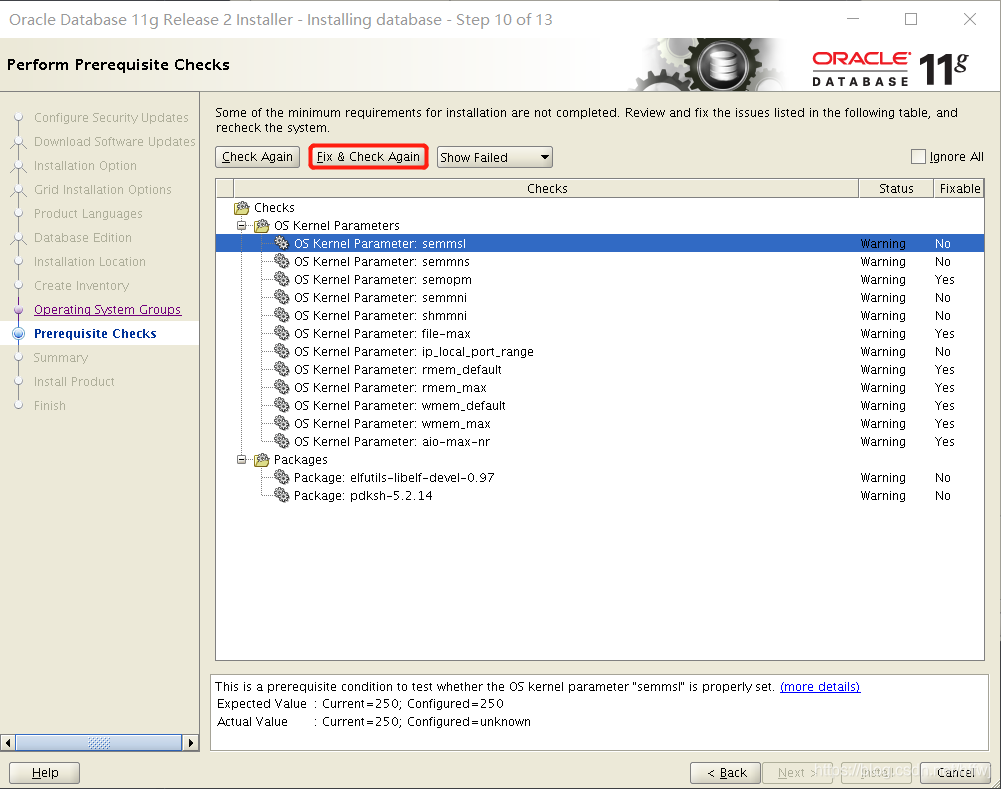Click the gear icon beside elfutils-libelf-devel package
The height and width of the screenshot is (789, 1001).
click(x=282, y=477)
